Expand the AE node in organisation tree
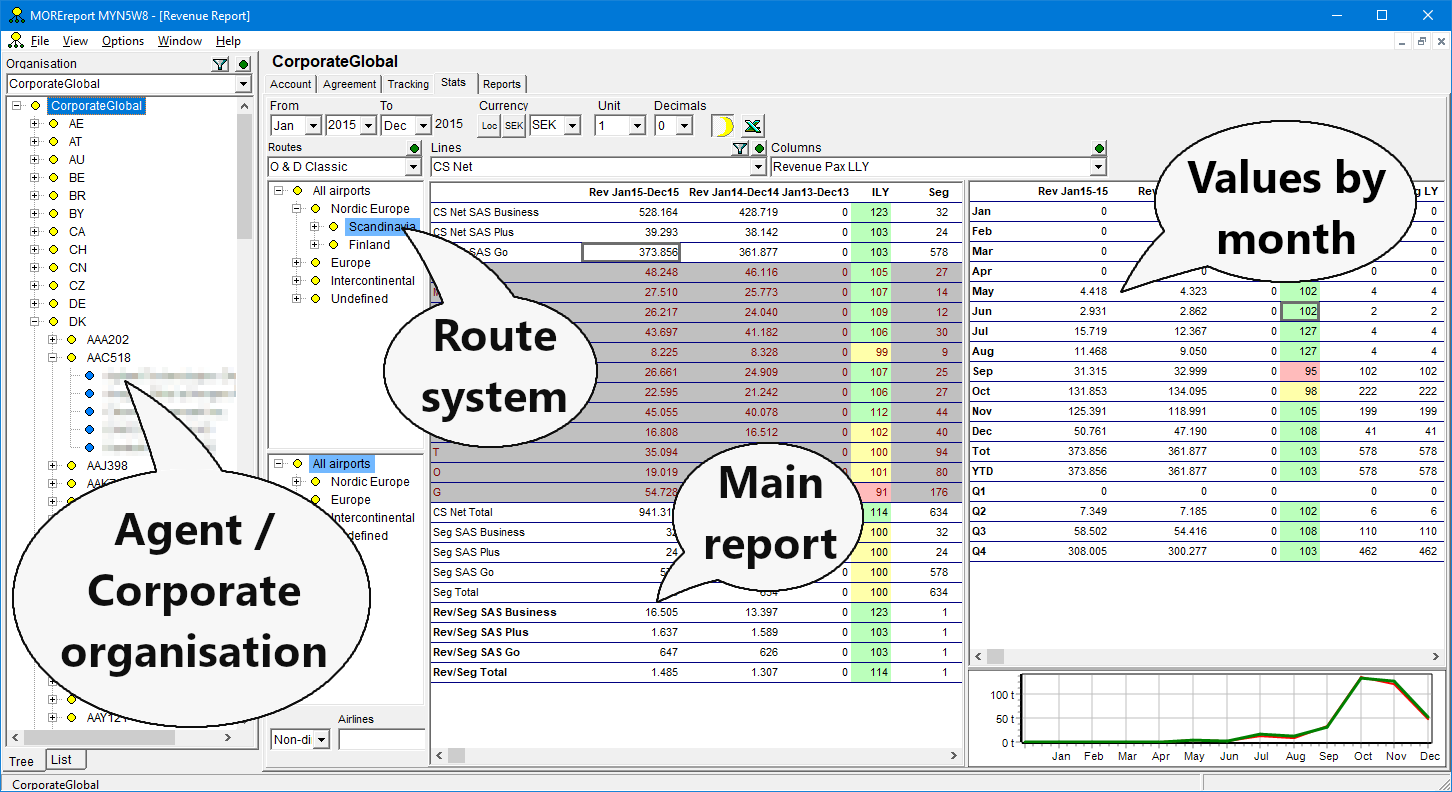Image resolution: width=1452 pixels, height=792 pixels. 35,124
